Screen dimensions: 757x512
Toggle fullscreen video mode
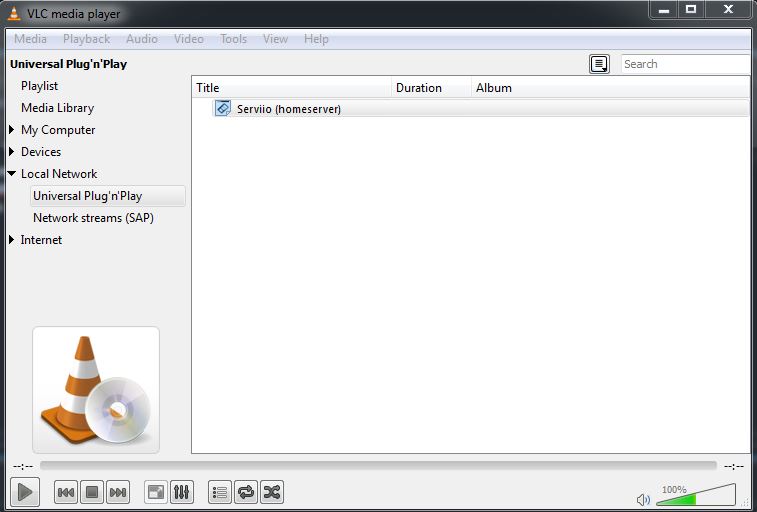(x=155, y=492)
